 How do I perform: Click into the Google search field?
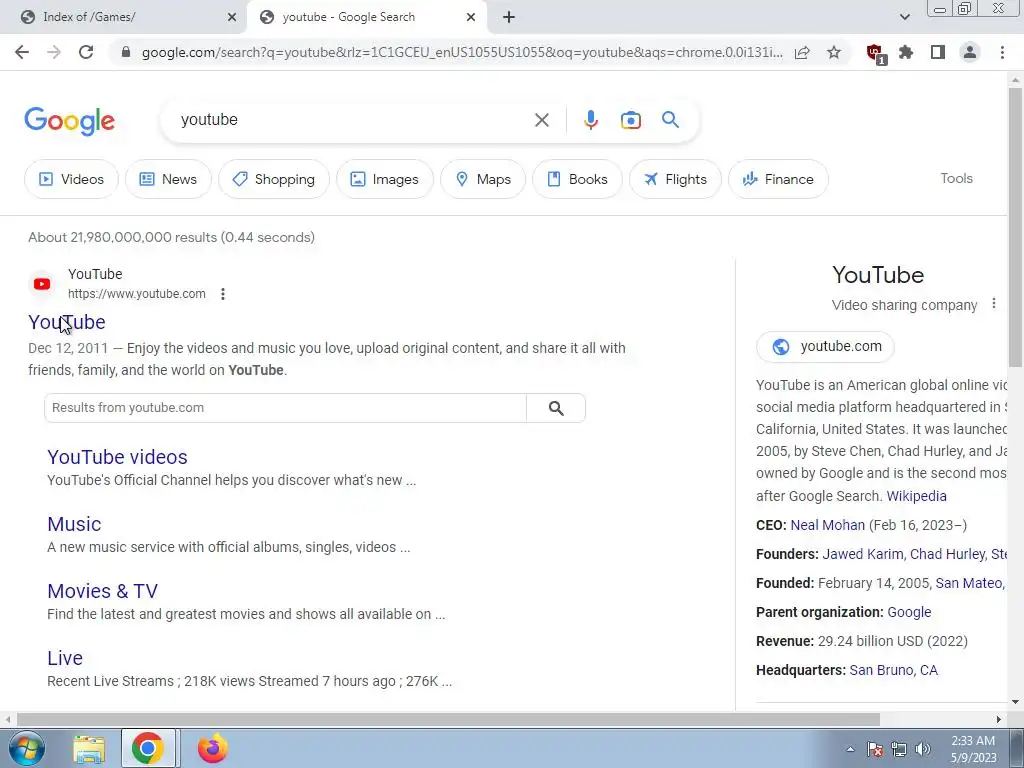coord(353,120)
